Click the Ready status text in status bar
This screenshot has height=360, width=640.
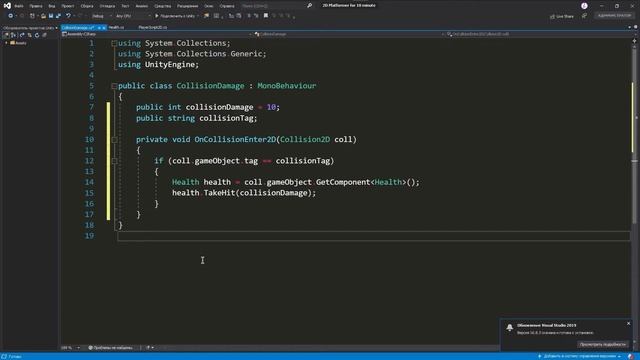click(x=15, y=356)
